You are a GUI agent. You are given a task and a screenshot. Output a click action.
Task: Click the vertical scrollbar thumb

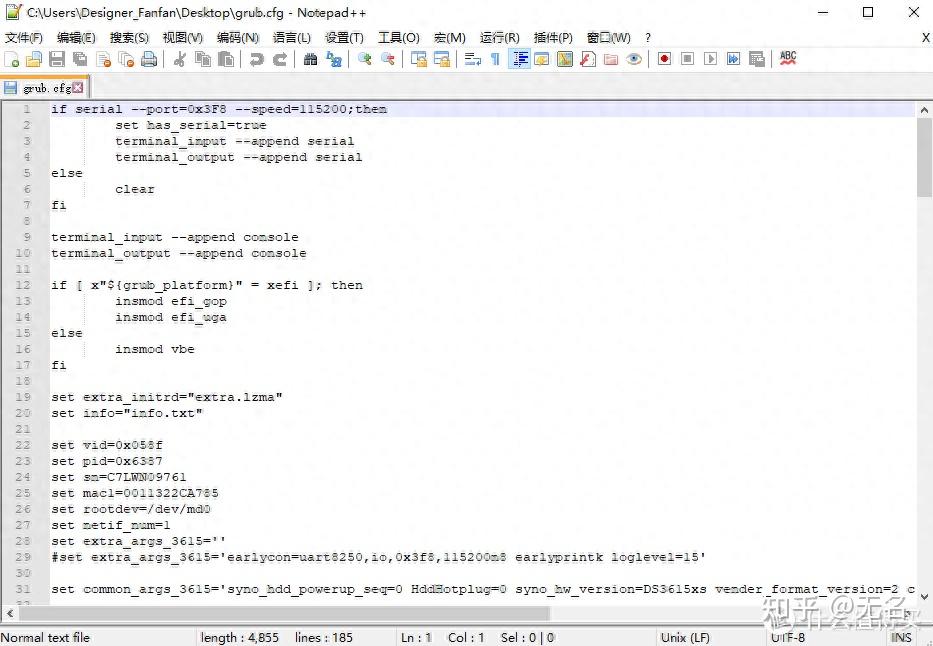(x=924, y=158)
